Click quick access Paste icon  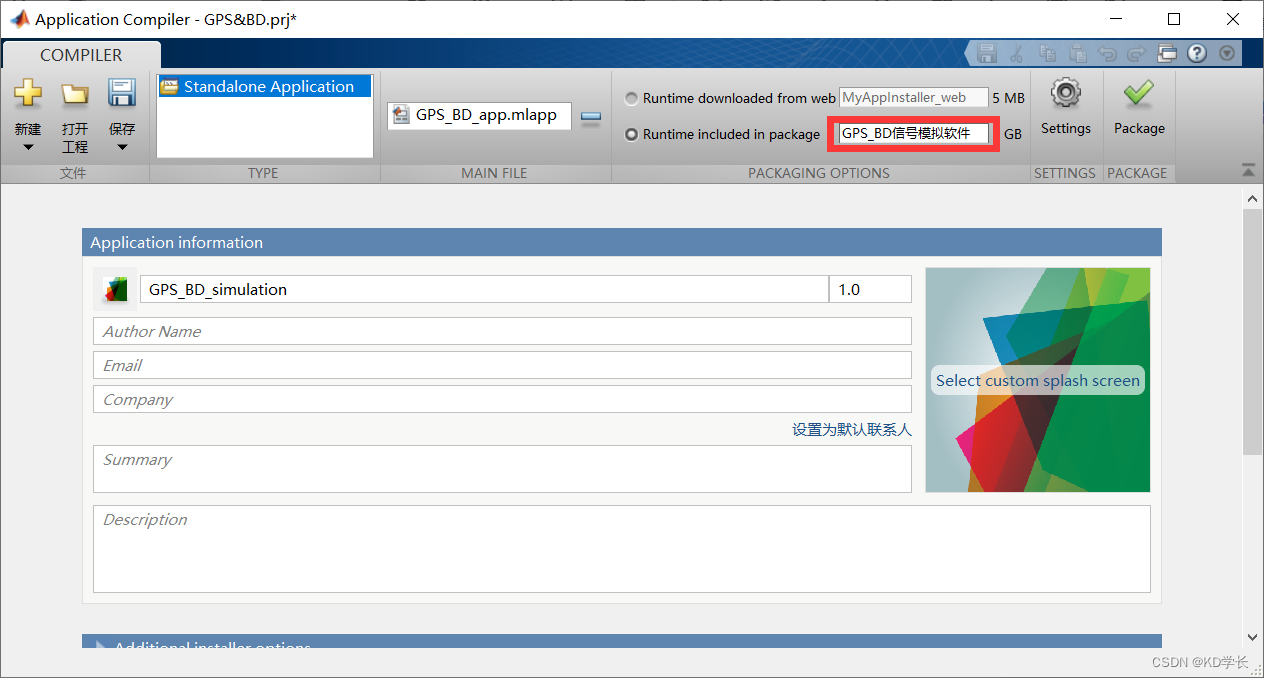click(x=1077, y=54)
